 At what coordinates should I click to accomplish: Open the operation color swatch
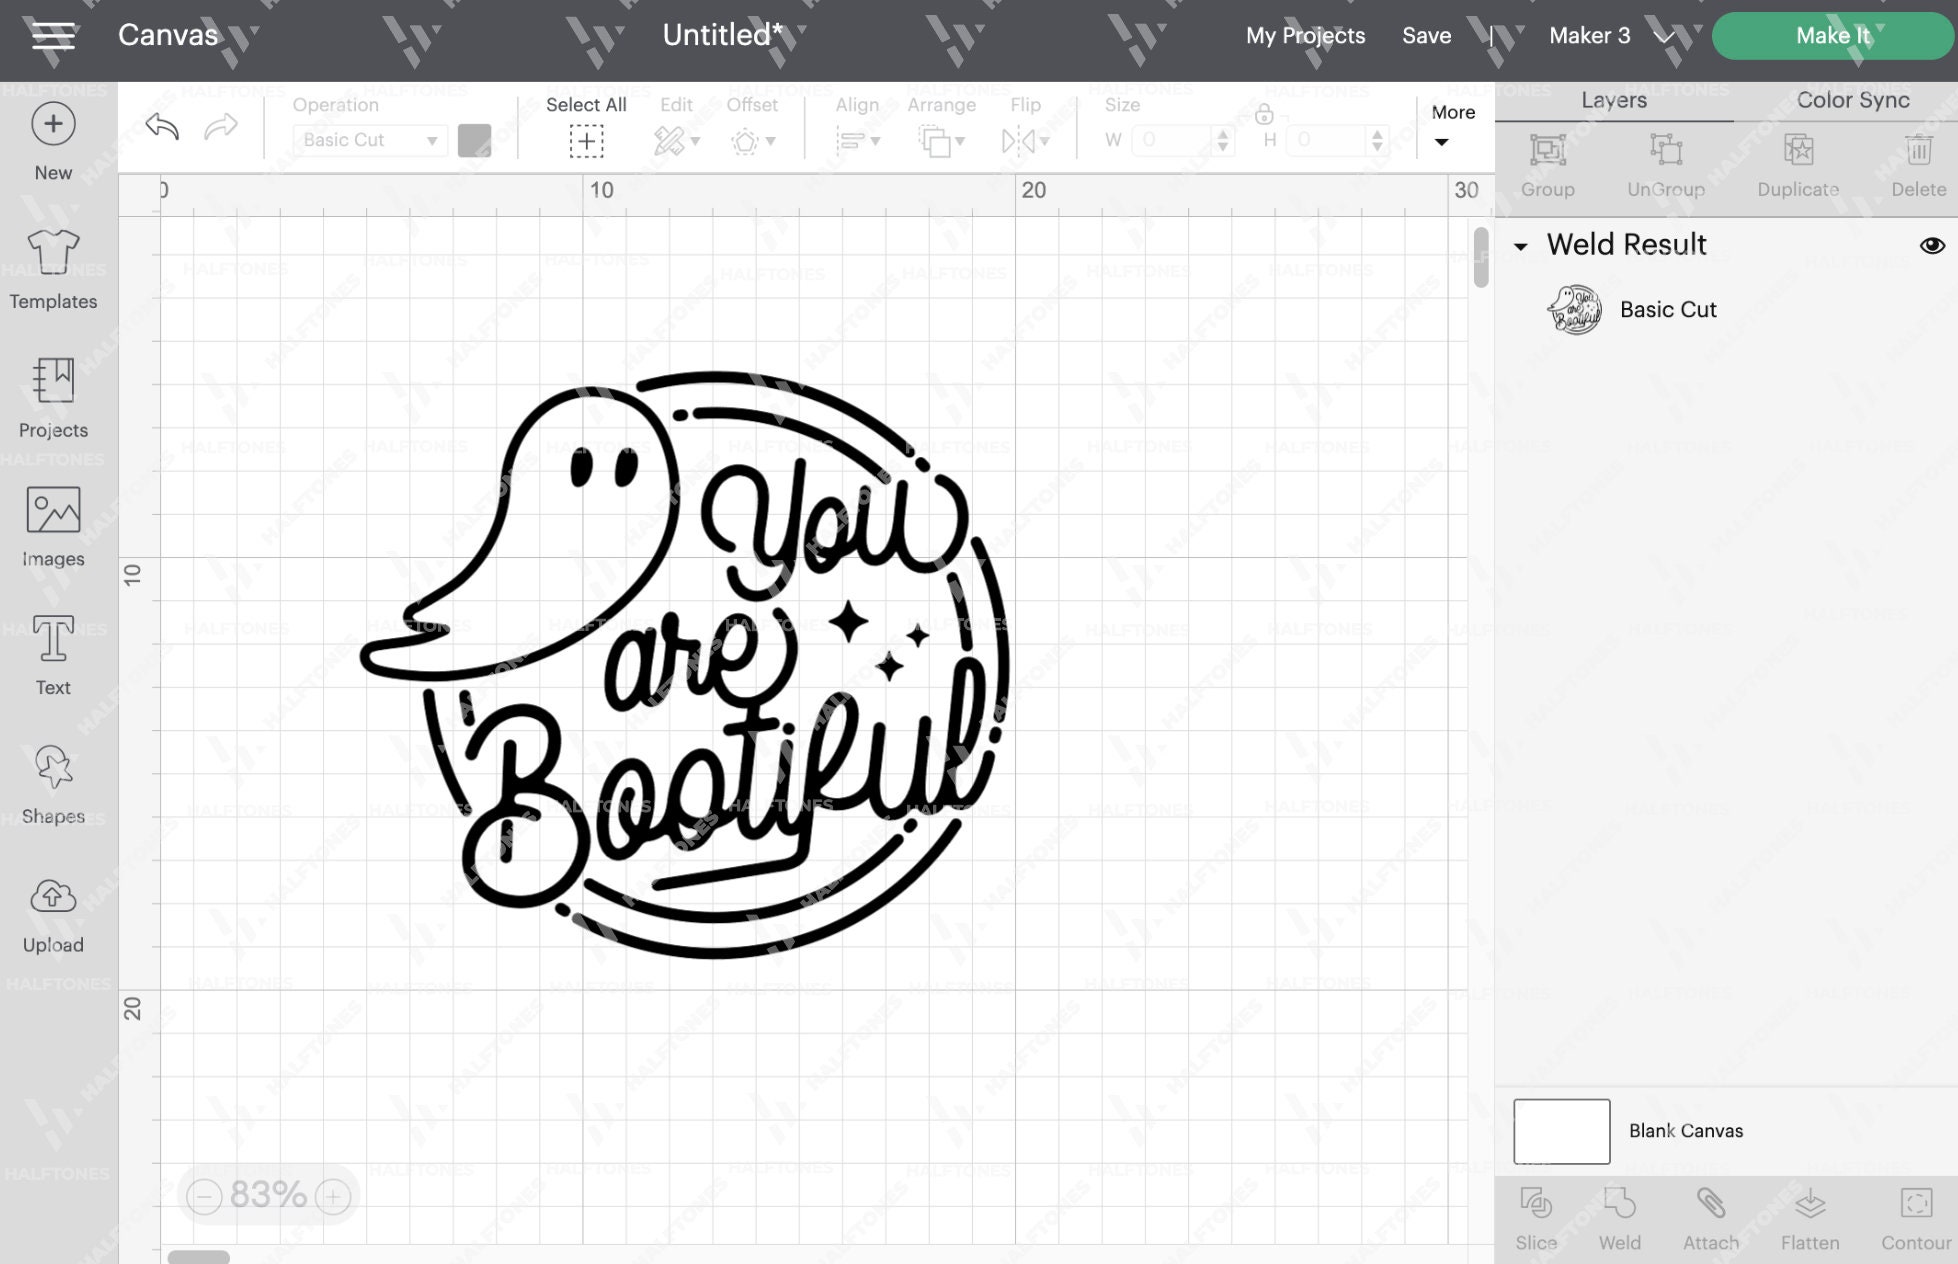(x=475, y=140)
